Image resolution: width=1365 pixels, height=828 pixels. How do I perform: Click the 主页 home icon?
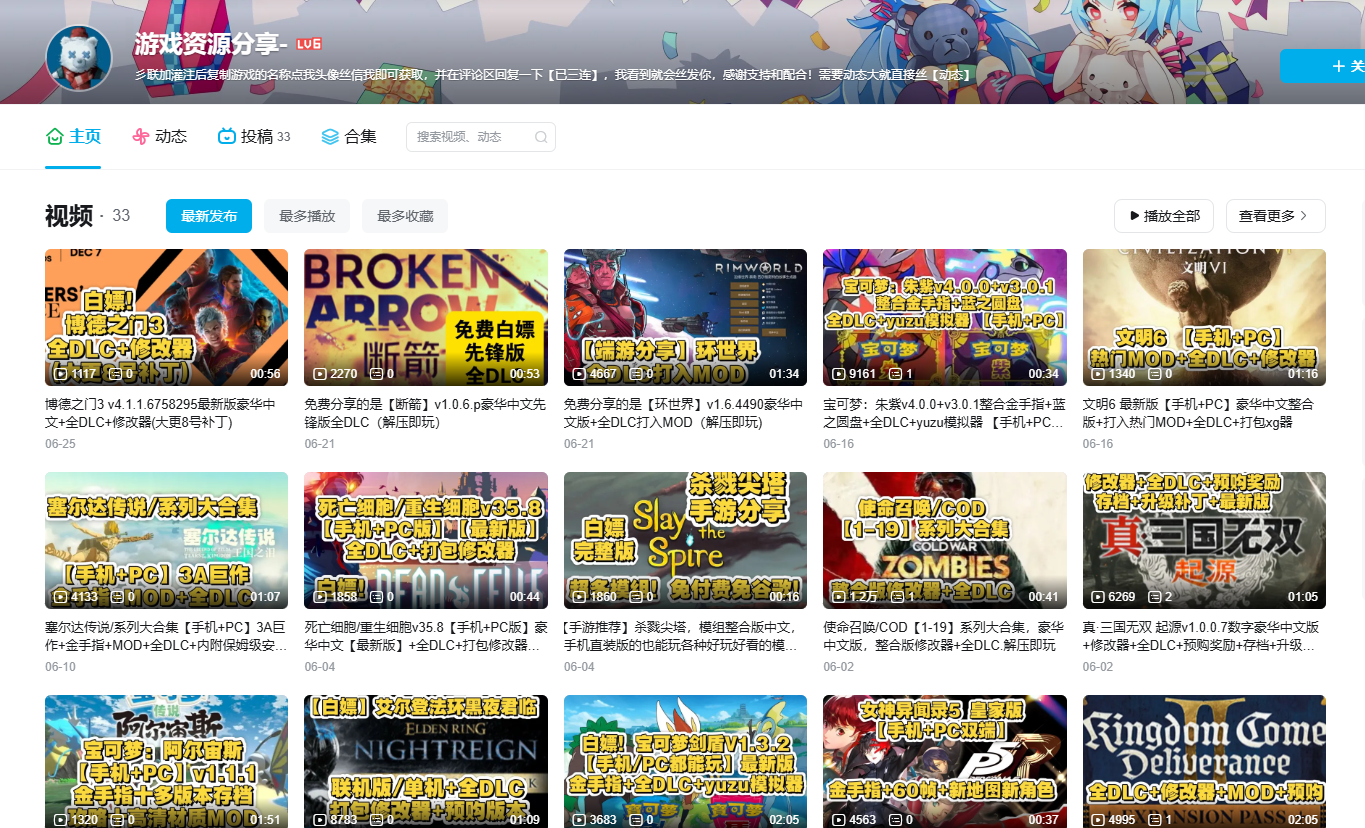click(55, 136)
